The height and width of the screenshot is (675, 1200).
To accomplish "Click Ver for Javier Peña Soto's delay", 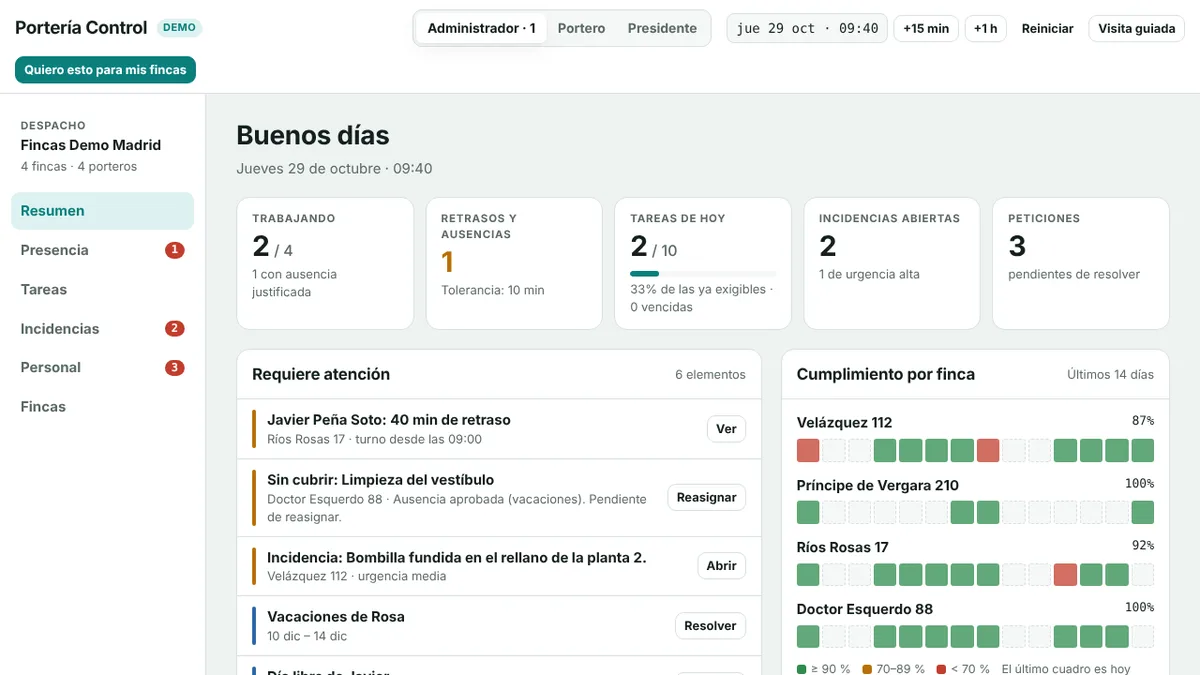I will [726, 429].
